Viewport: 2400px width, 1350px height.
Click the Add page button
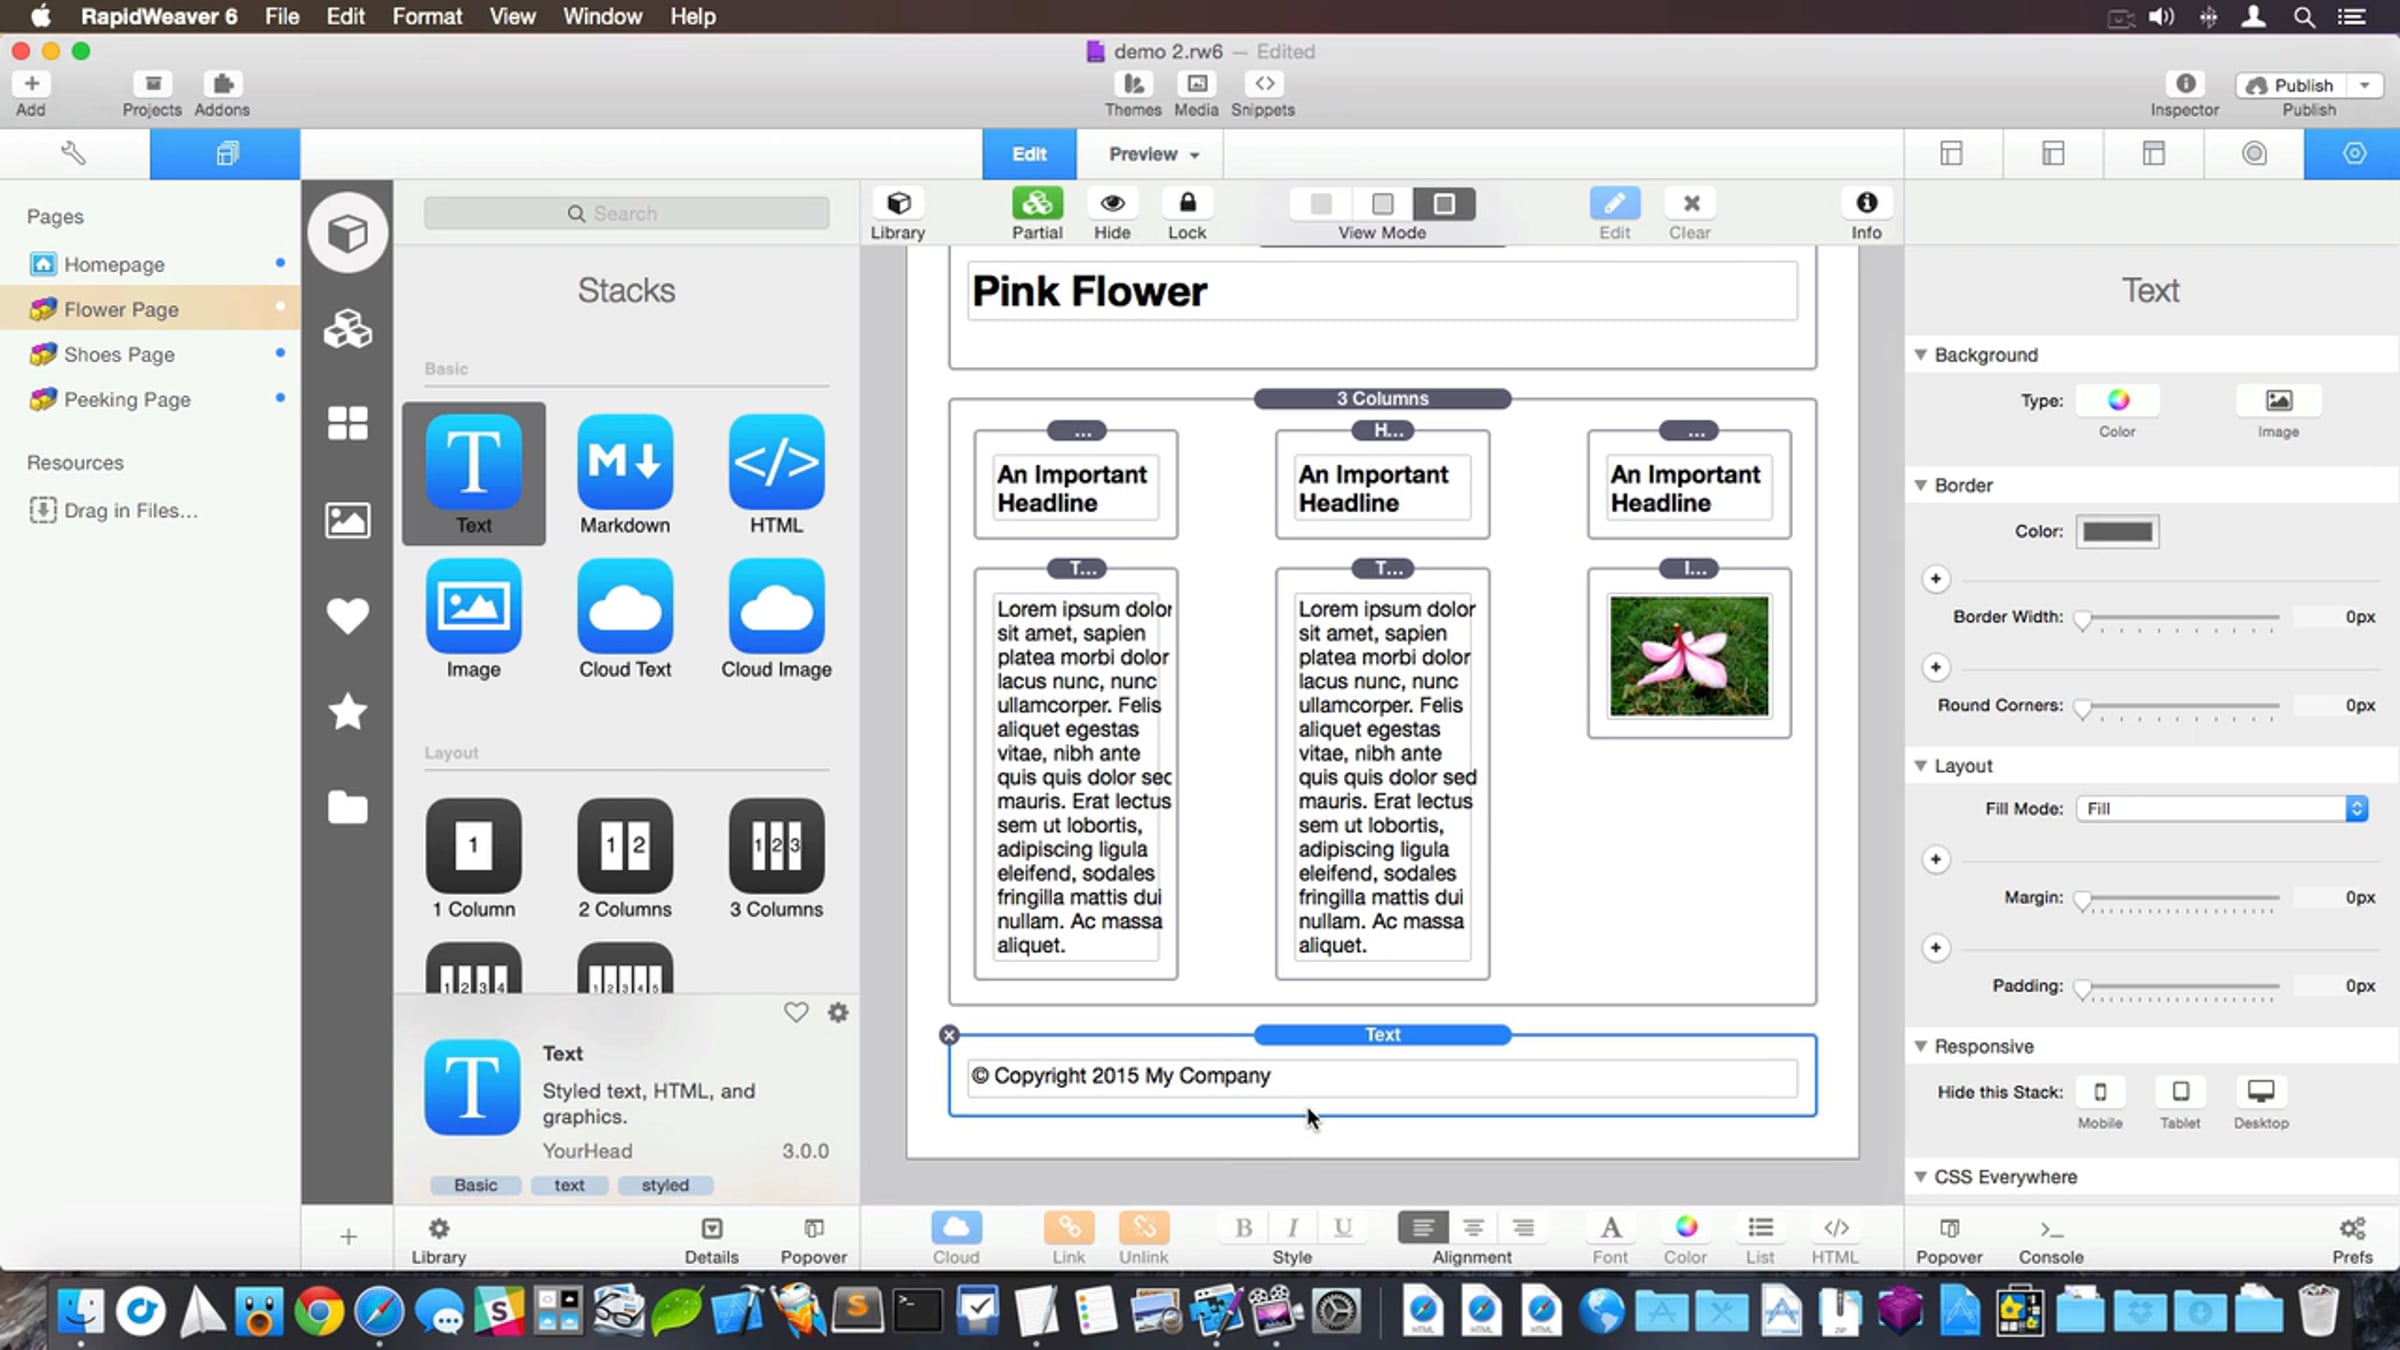coord(31,94)
